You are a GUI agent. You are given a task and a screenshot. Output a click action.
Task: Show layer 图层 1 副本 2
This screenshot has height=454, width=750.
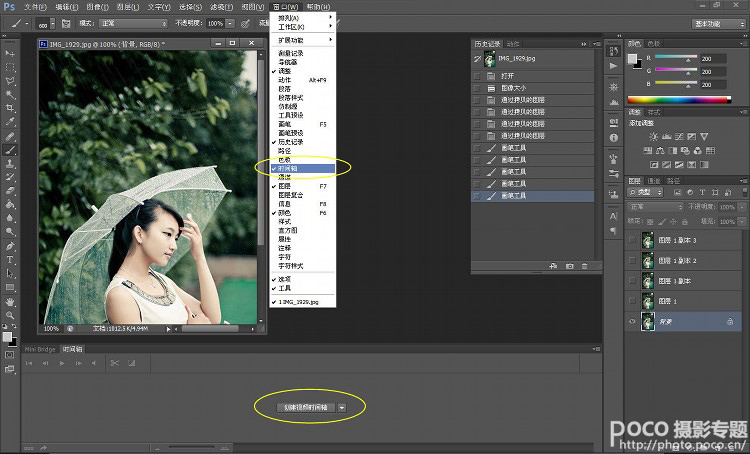(x=632, y=260)
